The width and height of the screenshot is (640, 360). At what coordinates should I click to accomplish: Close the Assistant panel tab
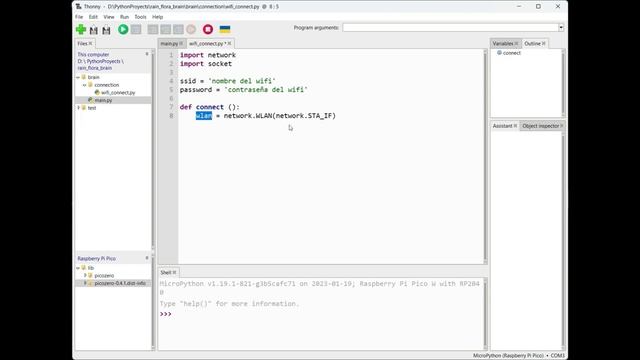(515, 126)
